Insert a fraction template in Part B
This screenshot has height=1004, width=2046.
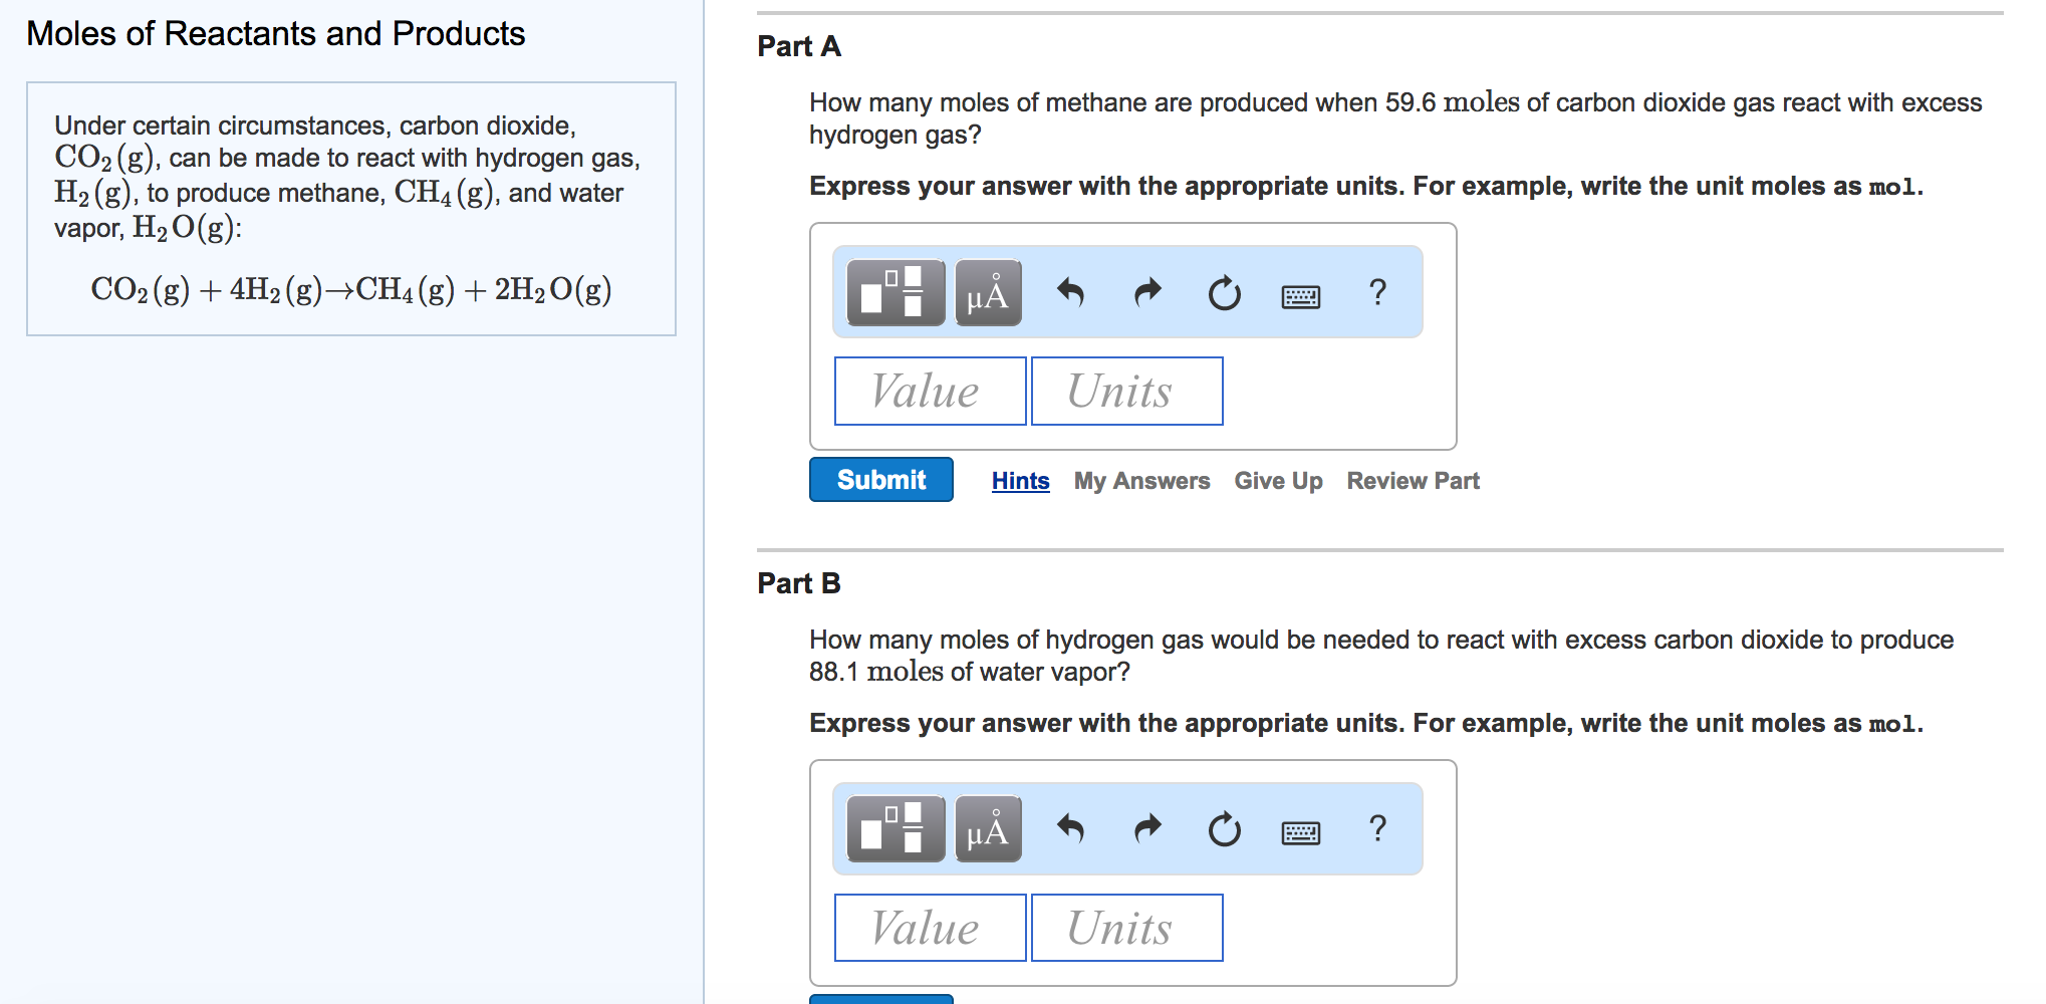pos(895,829)
